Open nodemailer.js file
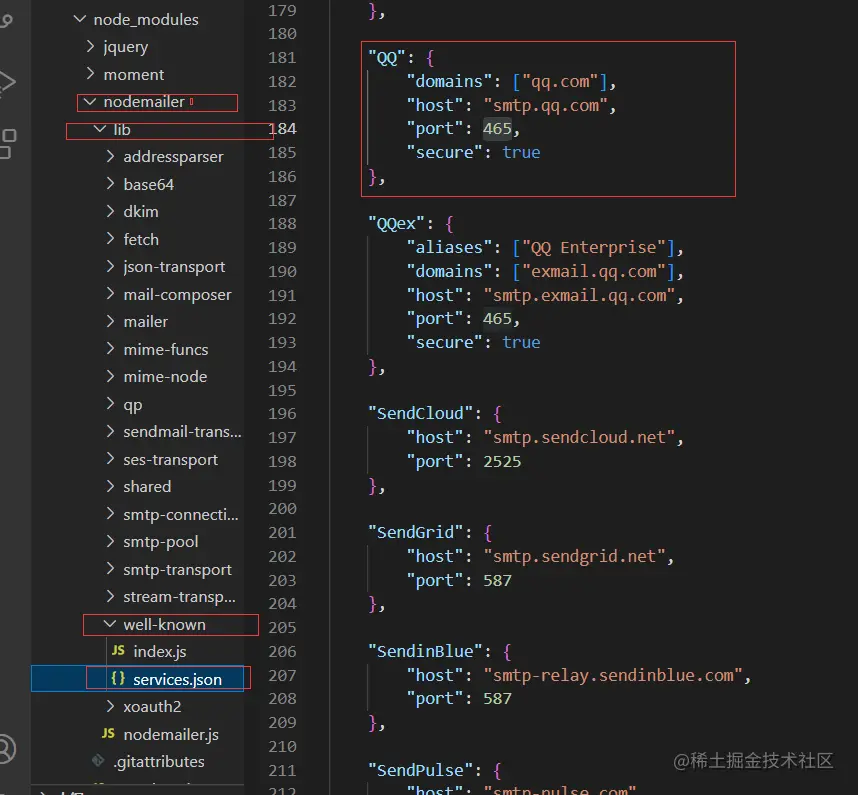This screenshot has width=858, height=795. click(x=171, y=734)
